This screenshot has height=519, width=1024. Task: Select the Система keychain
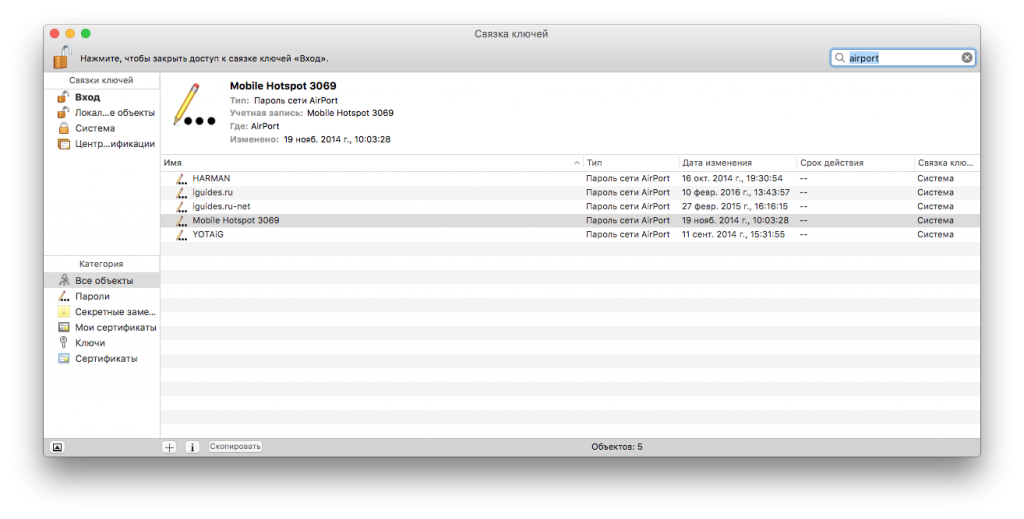[x=94, y=128]
